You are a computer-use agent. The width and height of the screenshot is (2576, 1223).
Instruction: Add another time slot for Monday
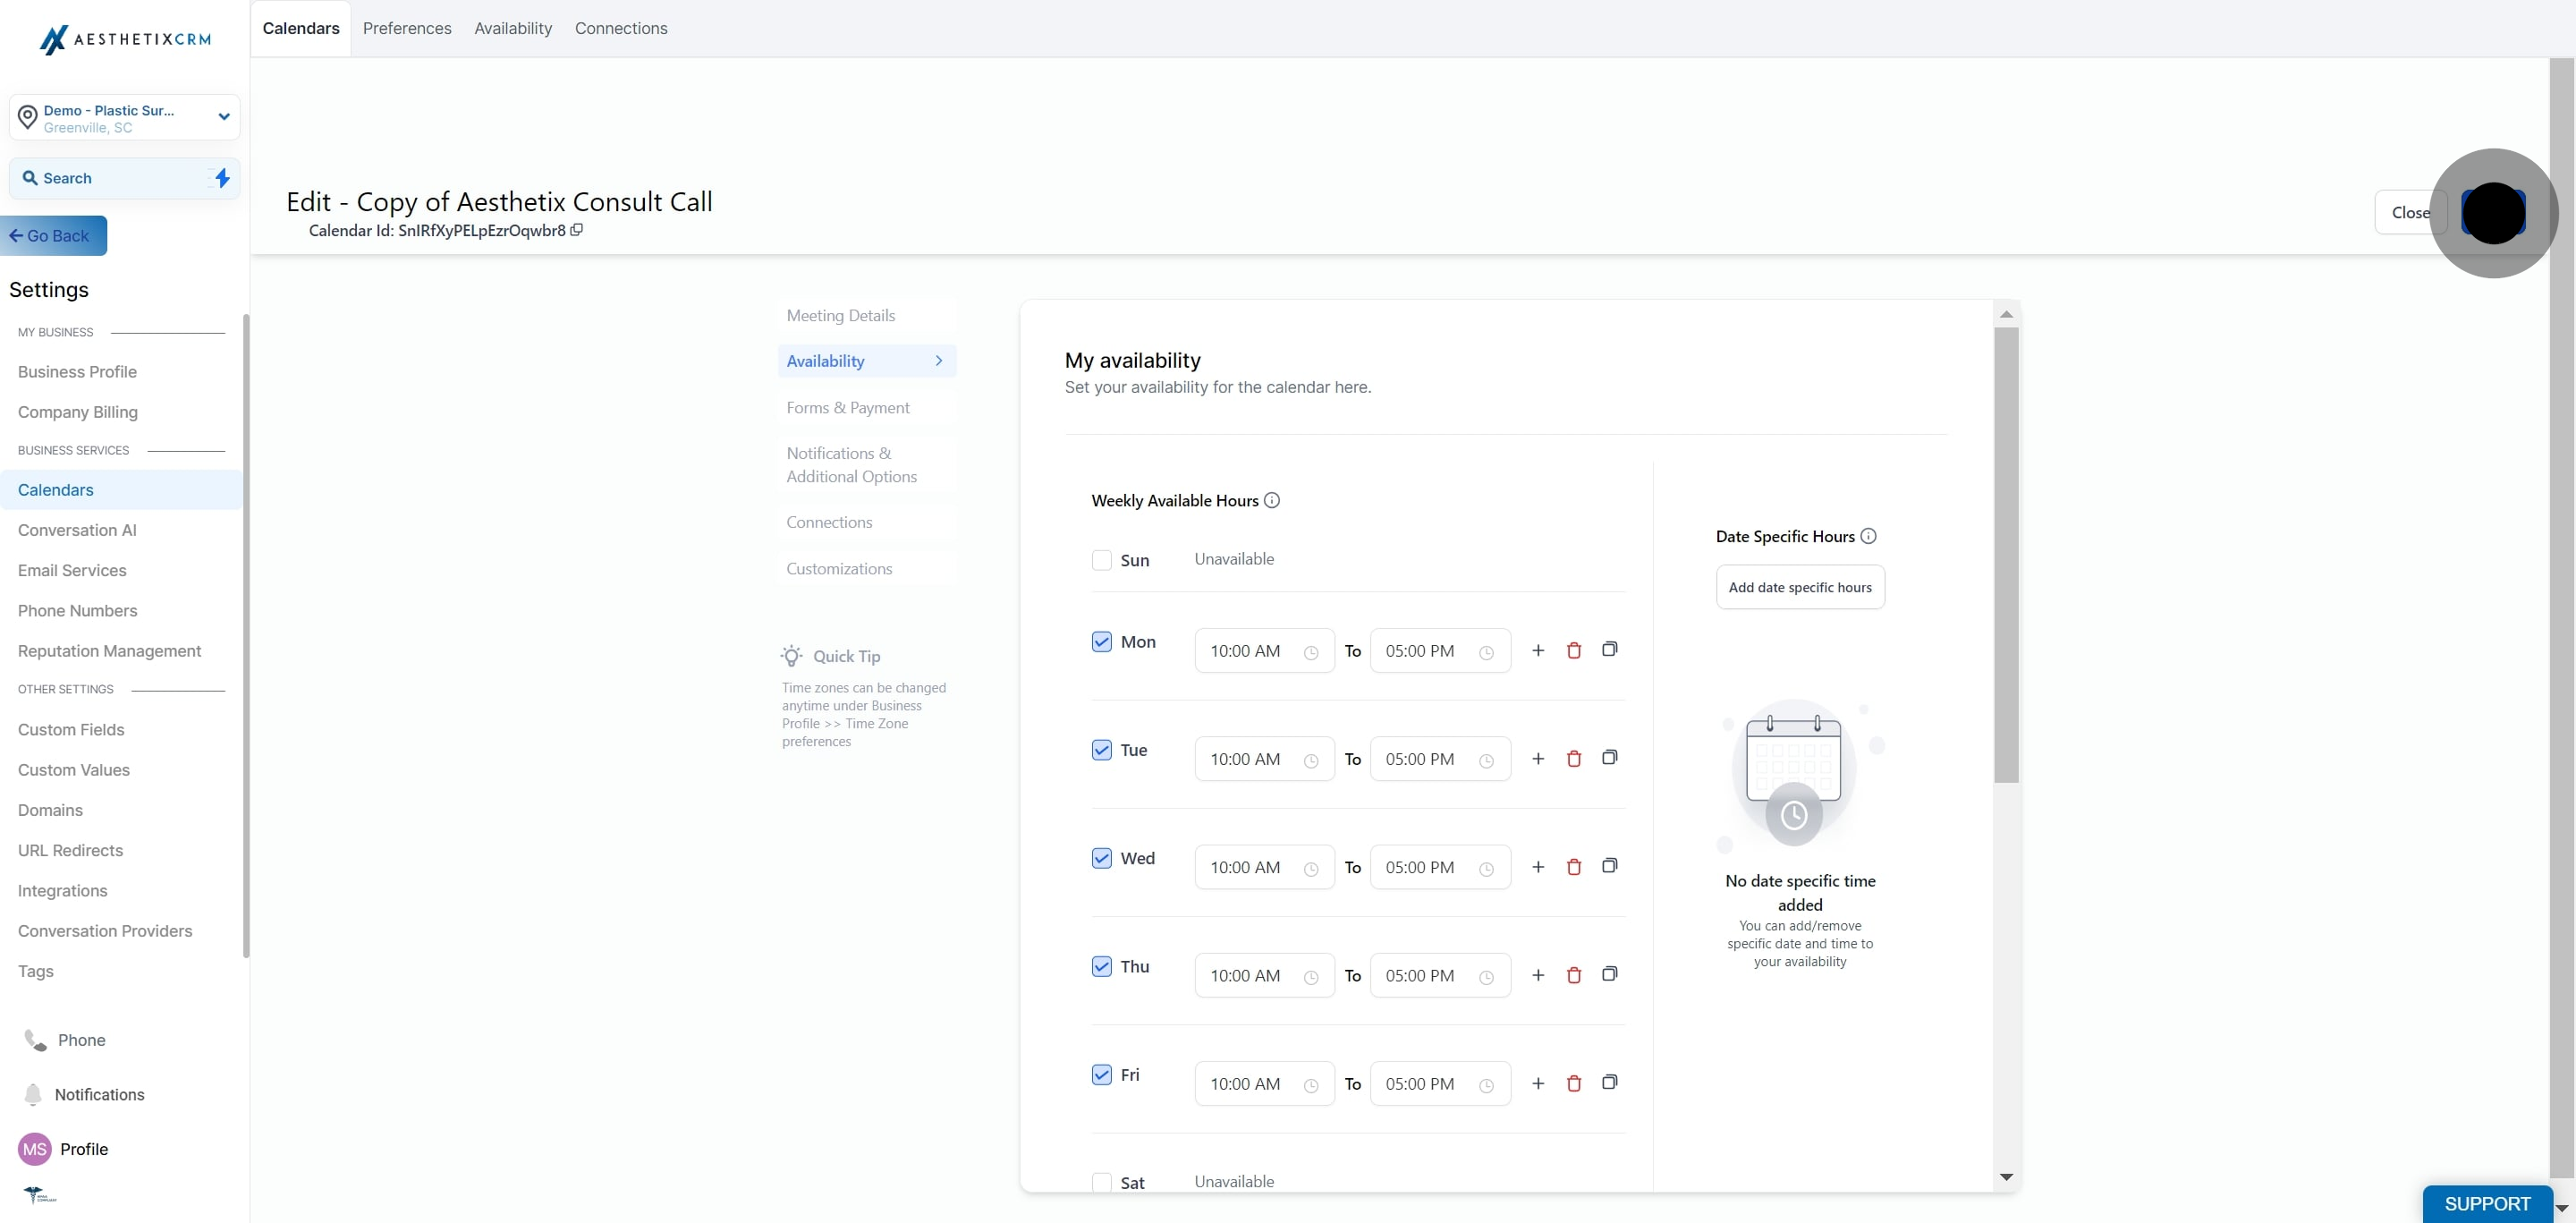point(1538,651)
